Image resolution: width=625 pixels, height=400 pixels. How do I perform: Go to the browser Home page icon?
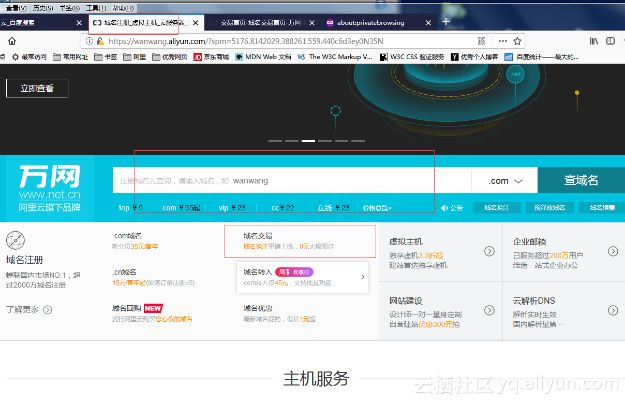click(x=12, y=41)
